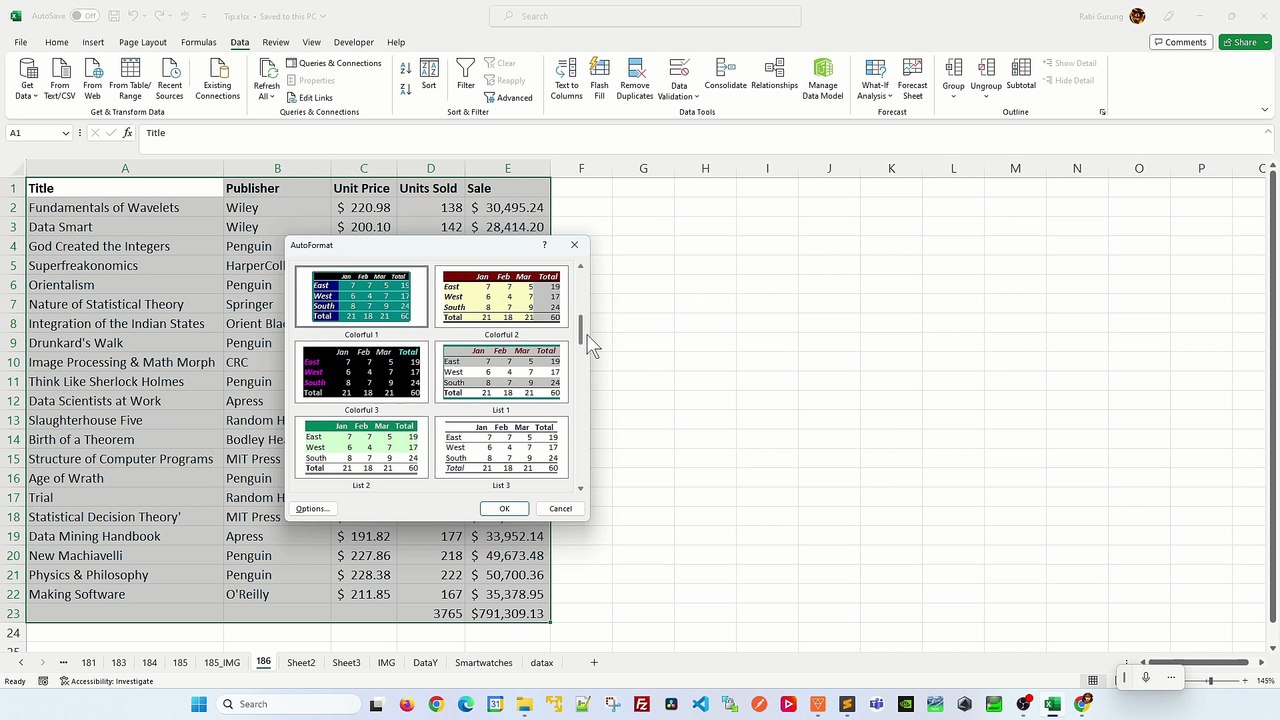Click the zoom slider in status bar
Viewport: 1280px width, 720px height.
click(x=1210, y=681)
